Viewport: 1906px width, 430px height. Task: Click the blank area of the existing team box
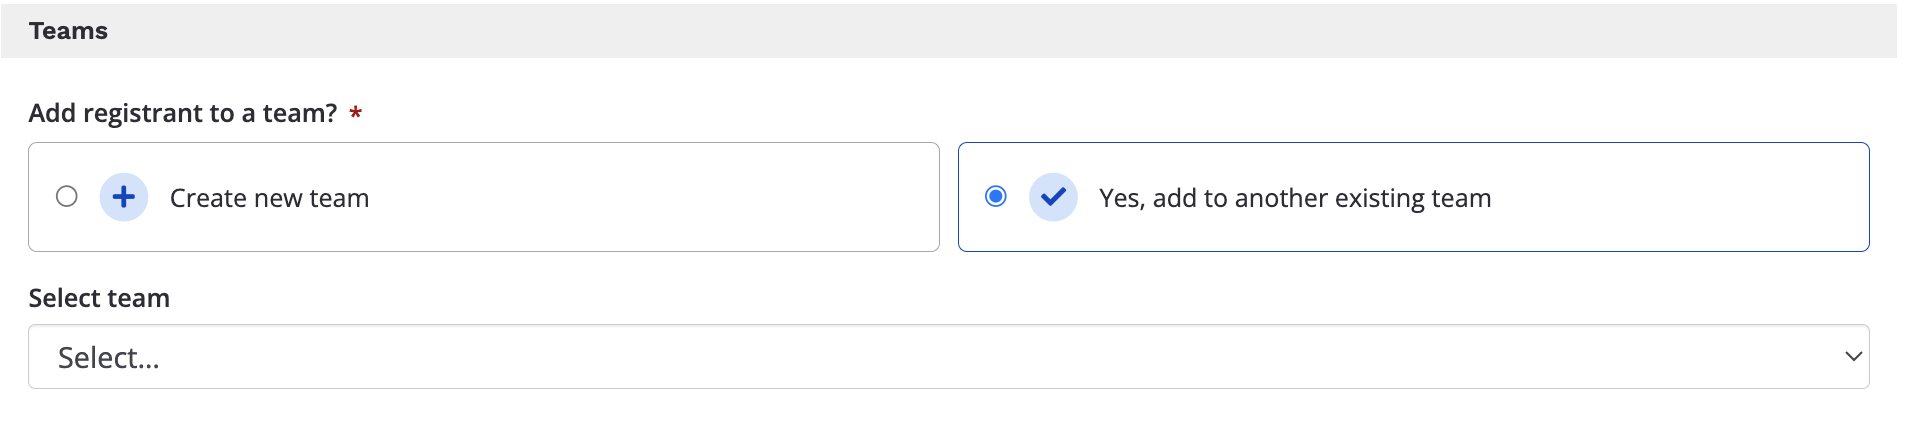pyautogui.click(x=1680, y=197)
